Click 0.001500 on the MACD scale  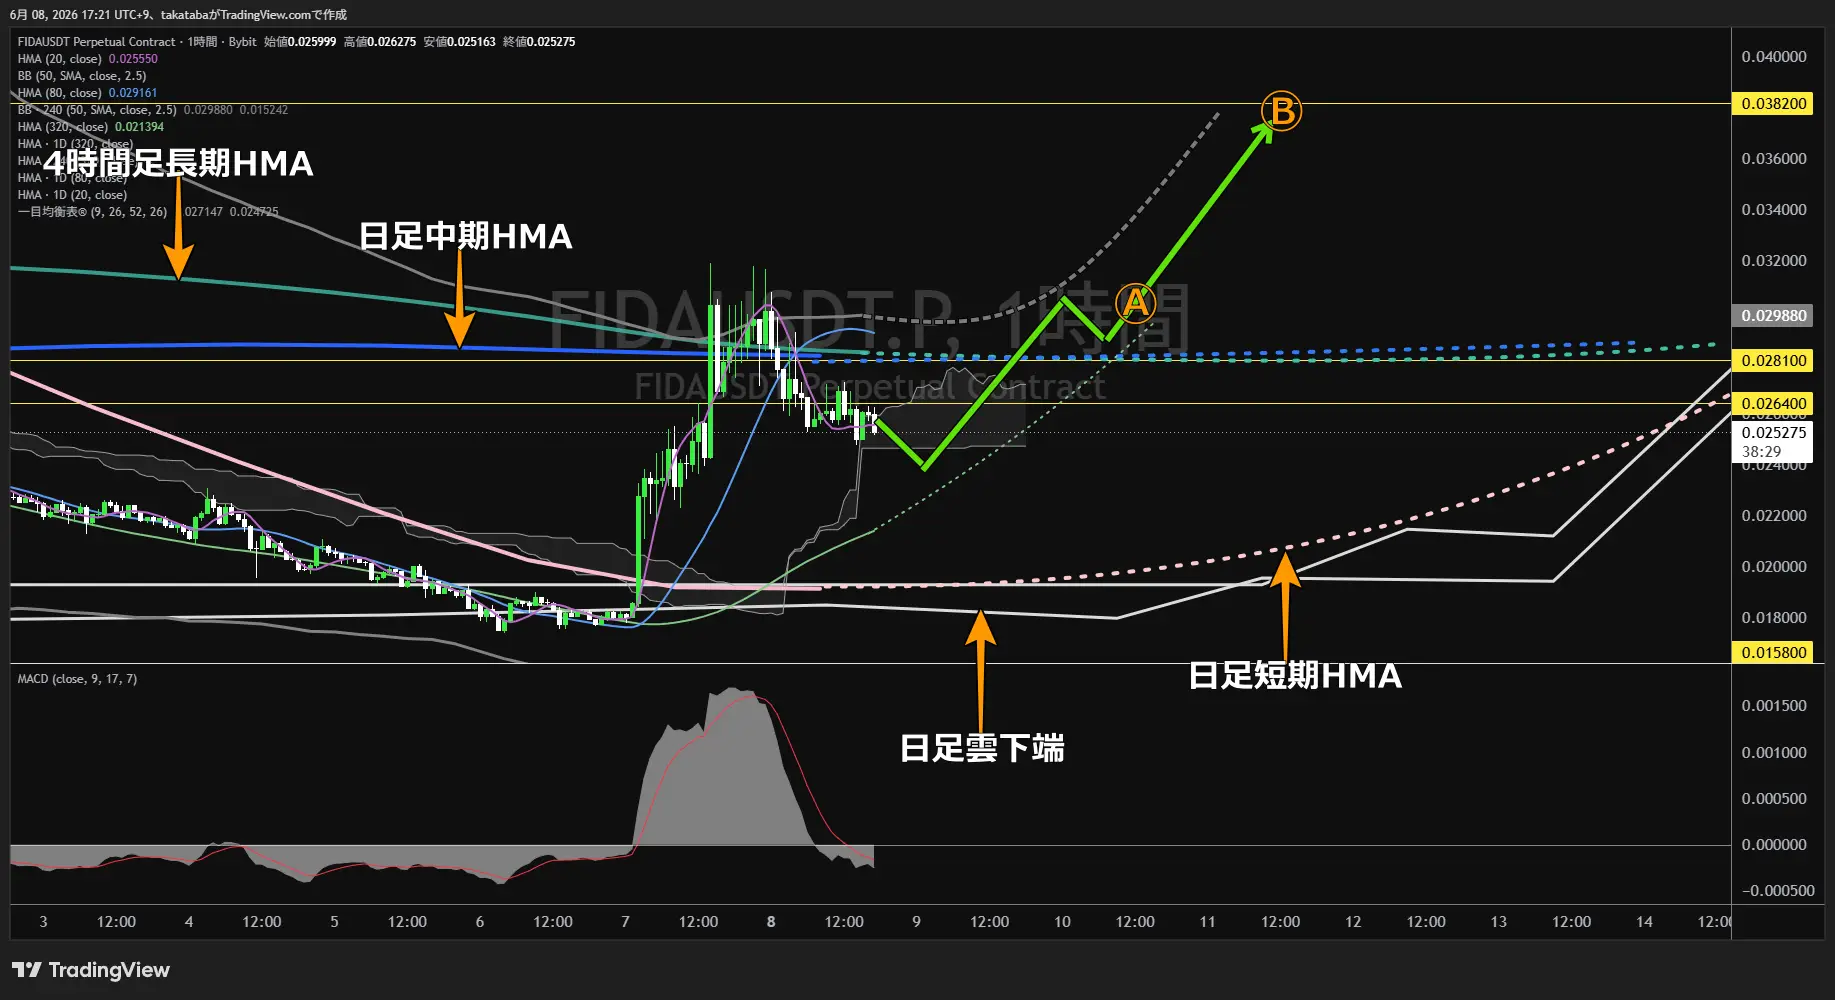coord(1774,706)
